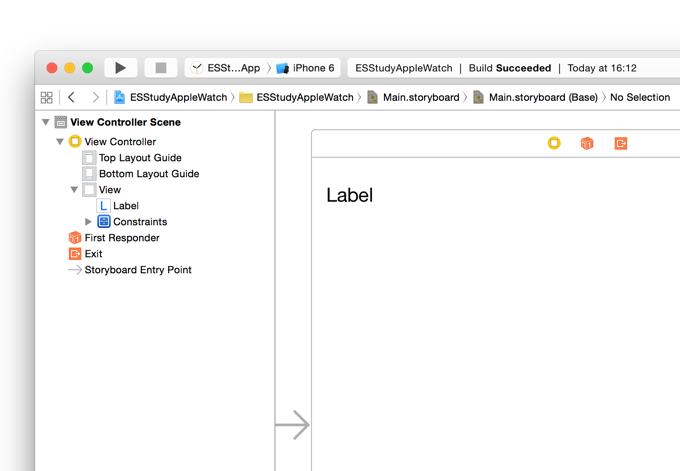Go back in editor history

(x=72, y=98)
